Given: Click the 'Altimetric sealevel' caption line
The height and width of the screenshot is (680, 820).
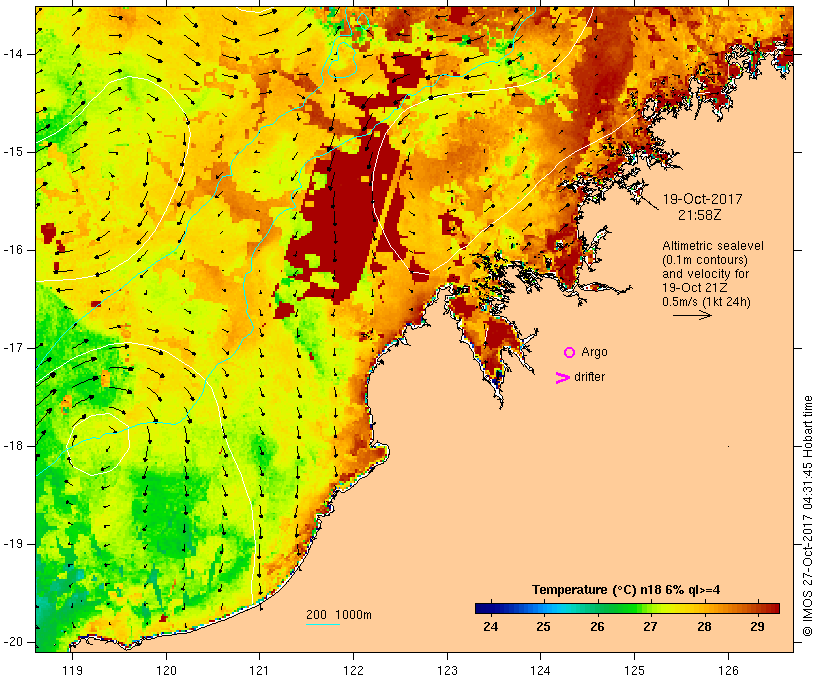Looking at the screenshot, I should [713, 246].
